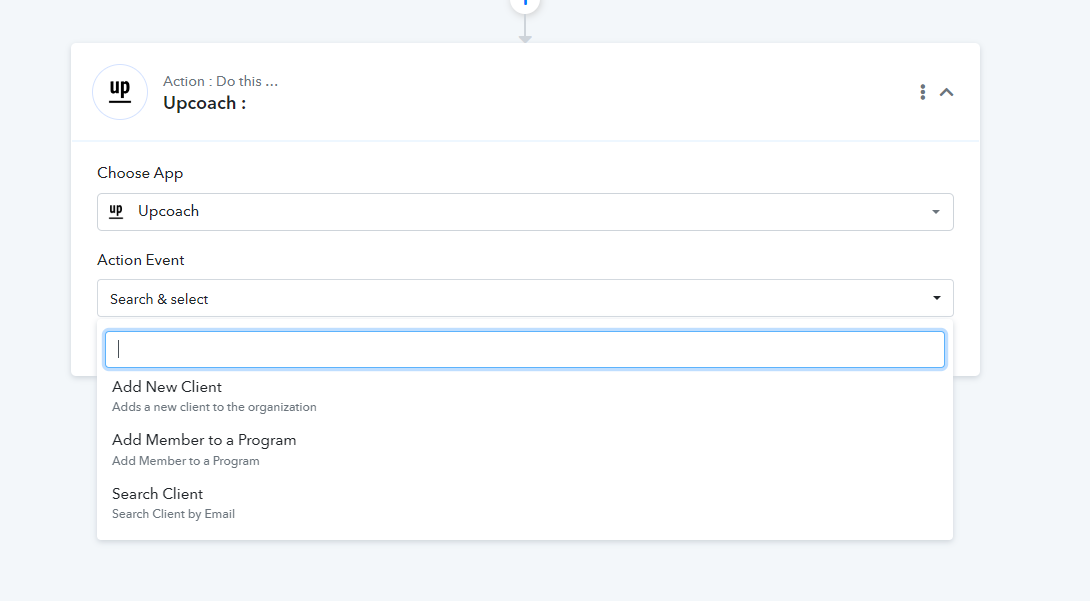Focus the action event search field
1090x601 pixels.
click(x=525, y=349)
